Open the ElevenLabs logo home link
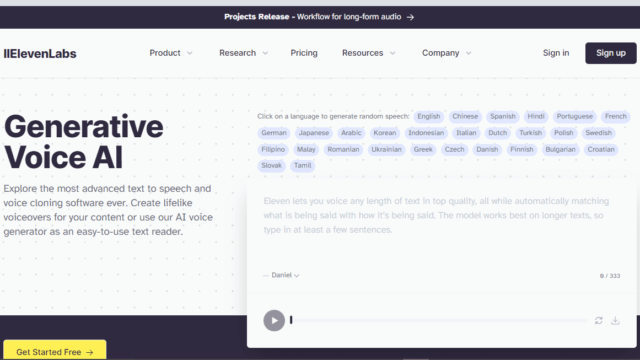 [40, 53]
